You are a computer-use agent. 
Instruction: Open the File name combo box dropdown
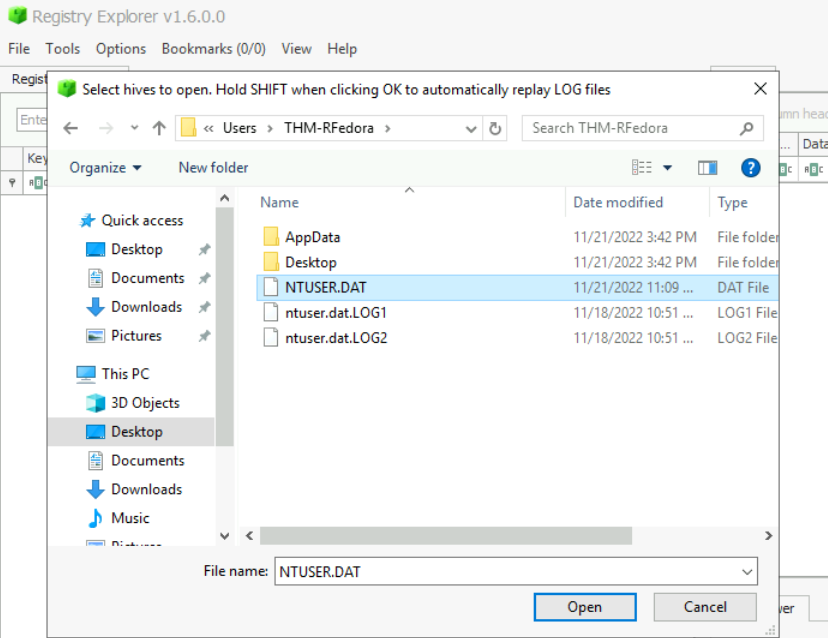[747, 571]
